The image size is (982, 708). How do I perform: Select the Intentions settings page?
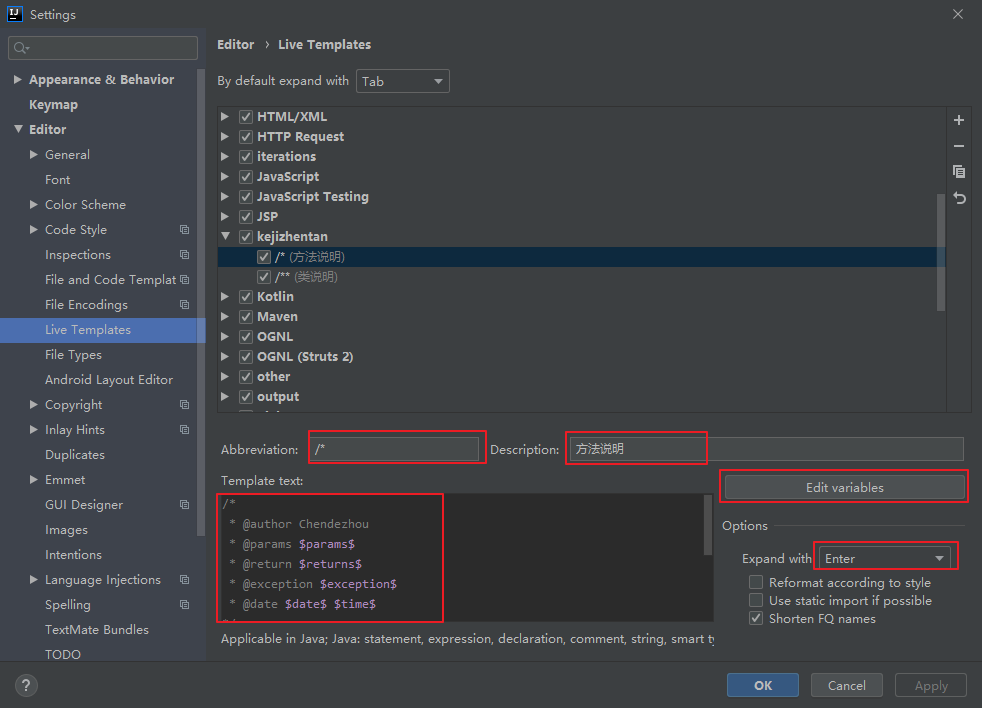pos(73,555)
